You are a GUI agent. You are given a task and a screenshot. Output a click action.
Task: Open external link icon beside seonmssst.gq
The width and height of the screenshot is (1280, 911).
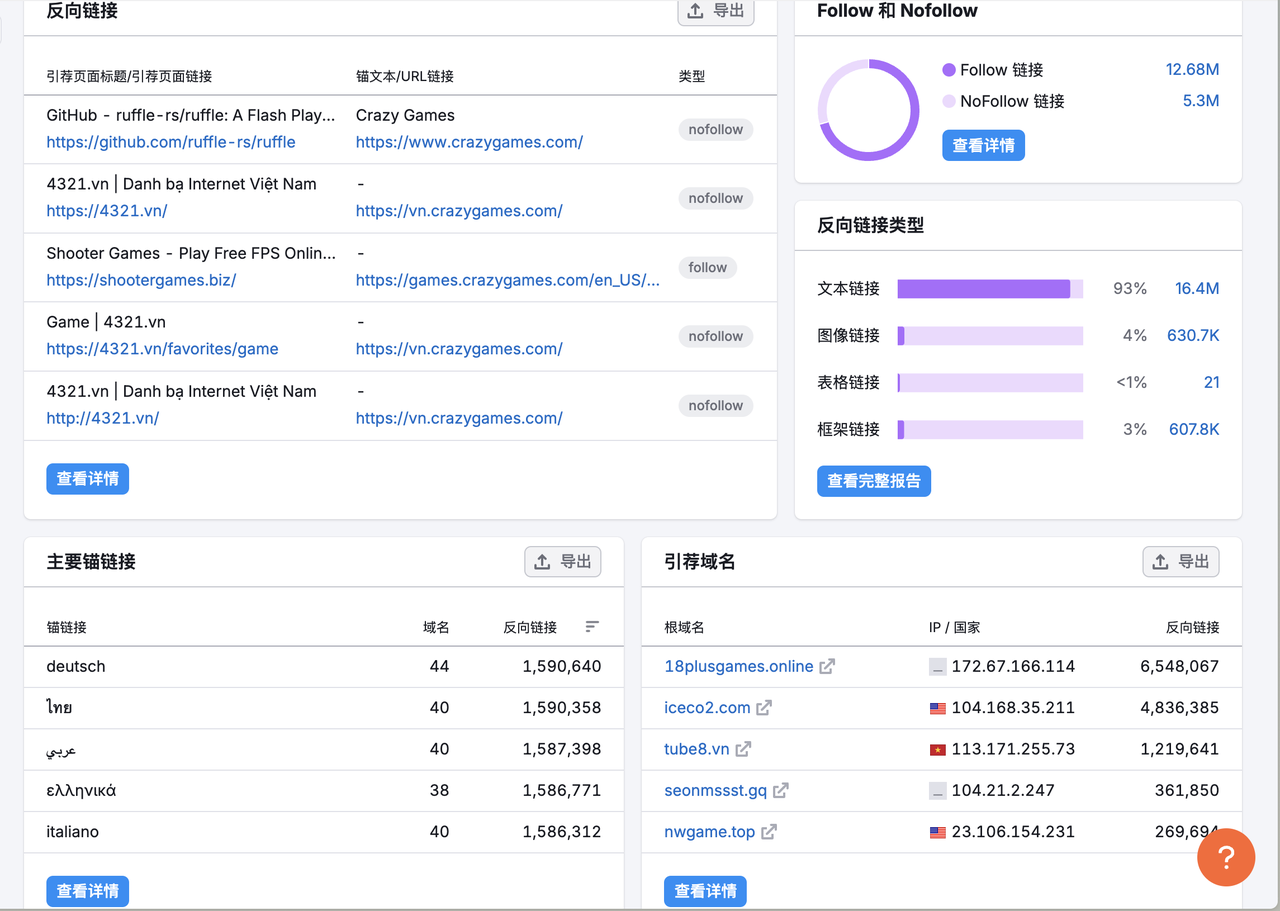(x=781, y=791)
